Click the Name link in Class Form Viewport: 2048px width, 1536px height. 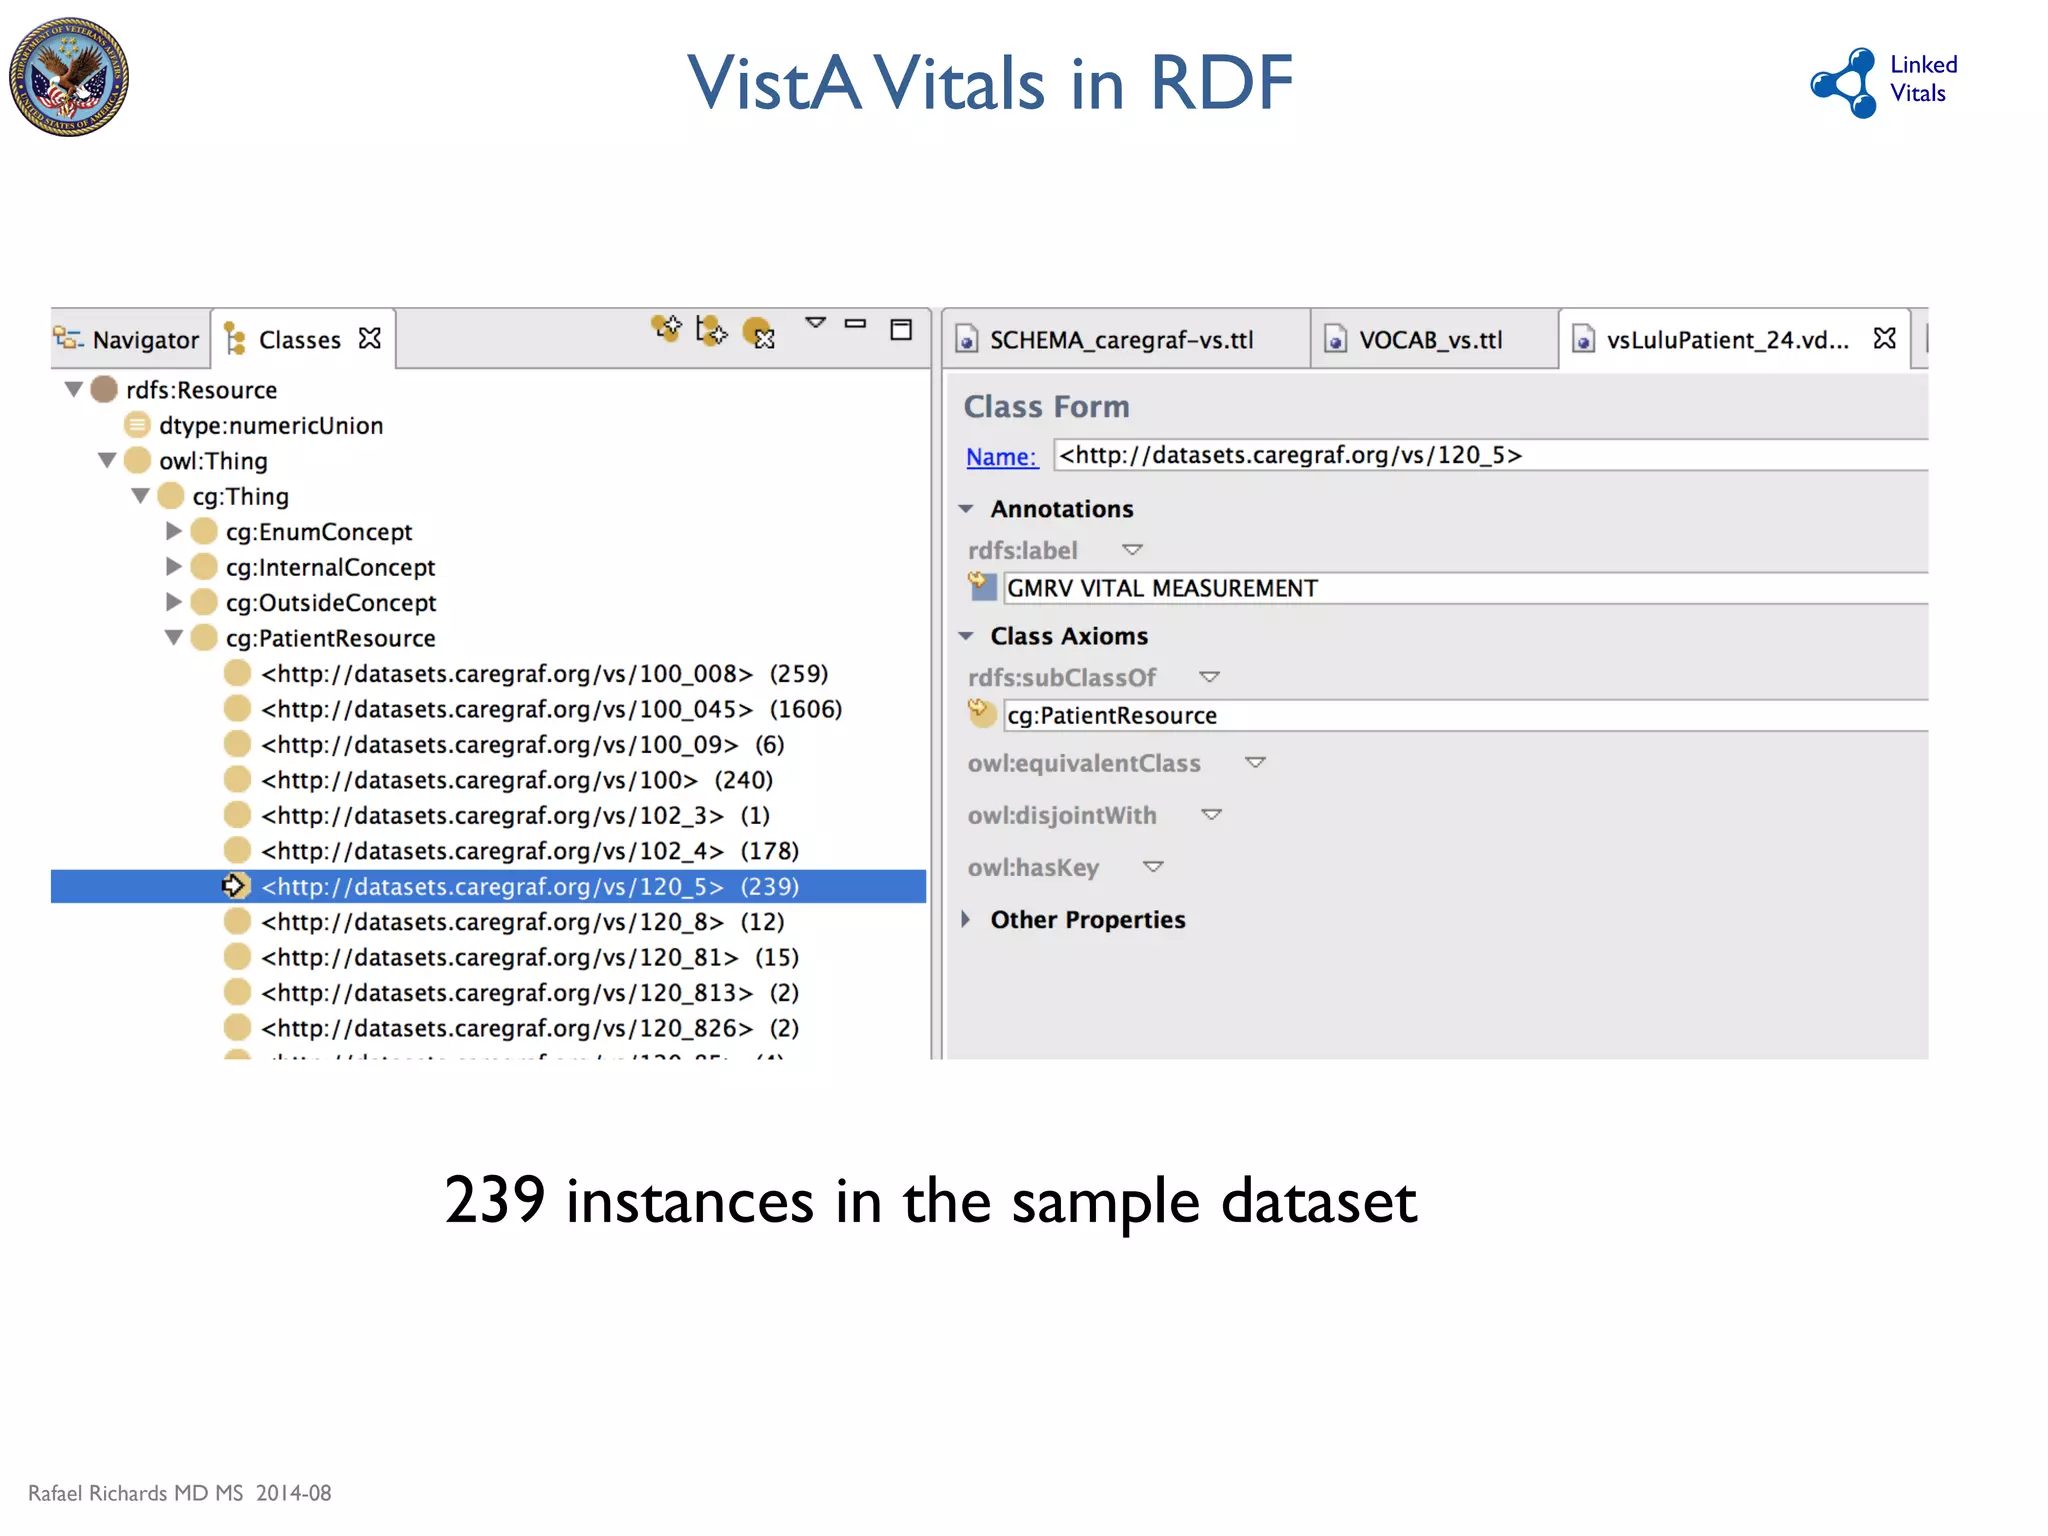point(1001,457)
